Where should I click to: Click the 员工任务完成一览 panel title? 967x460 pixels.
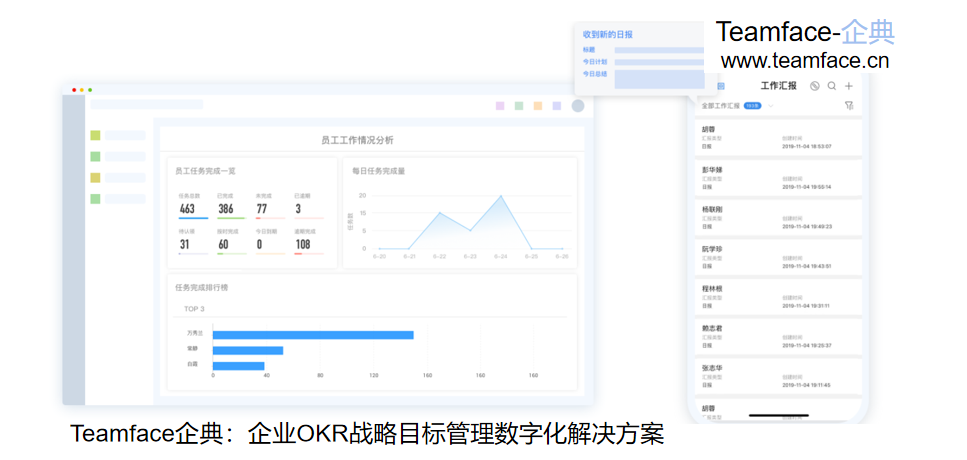coord(205,171)
